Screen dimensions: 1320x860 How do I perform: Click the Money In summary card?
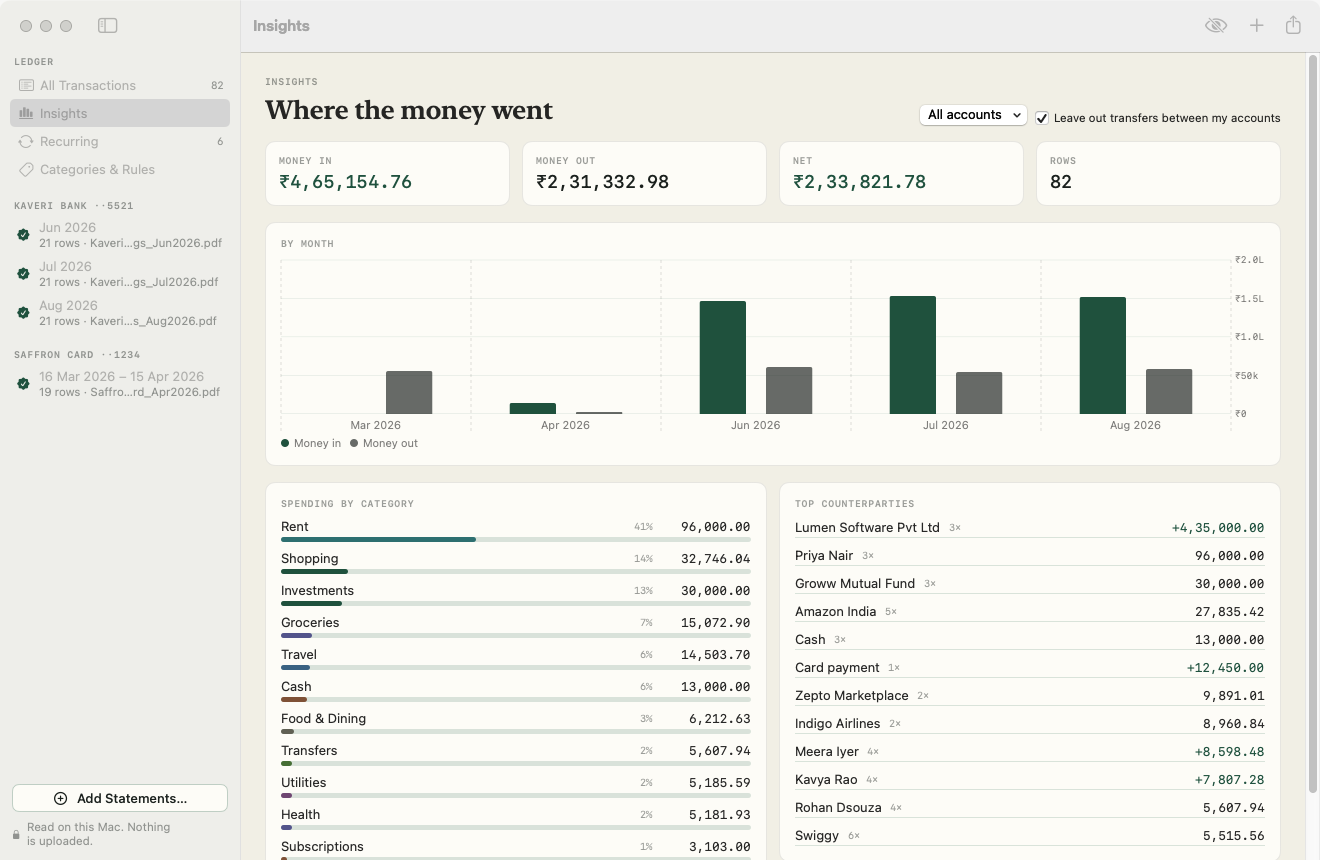388,174
